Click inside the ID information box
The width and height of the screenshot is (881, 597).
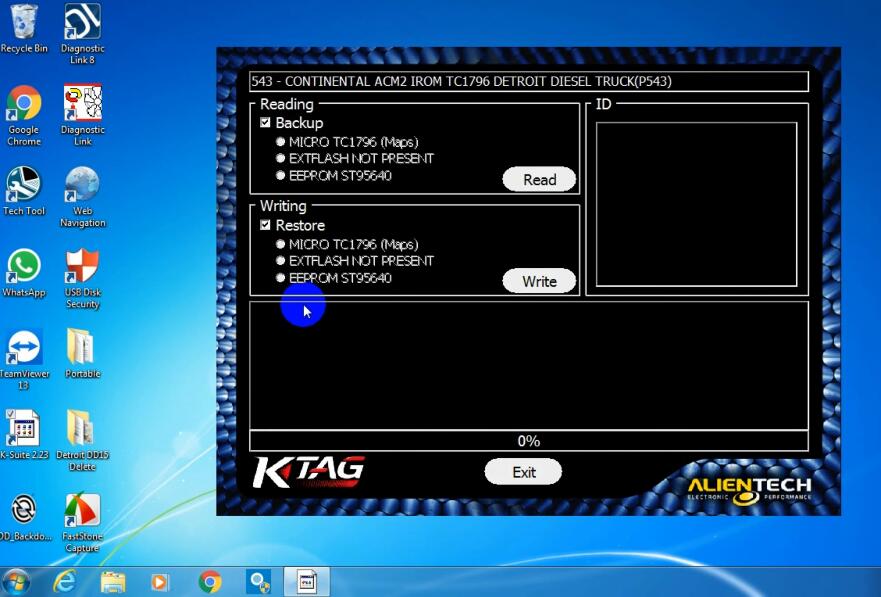[697, 204]
